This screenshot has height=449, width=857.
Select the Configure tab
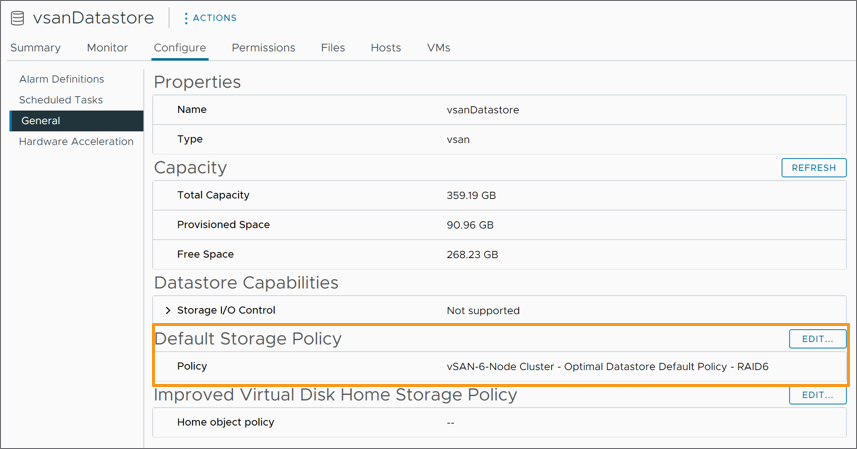[180, 48]
